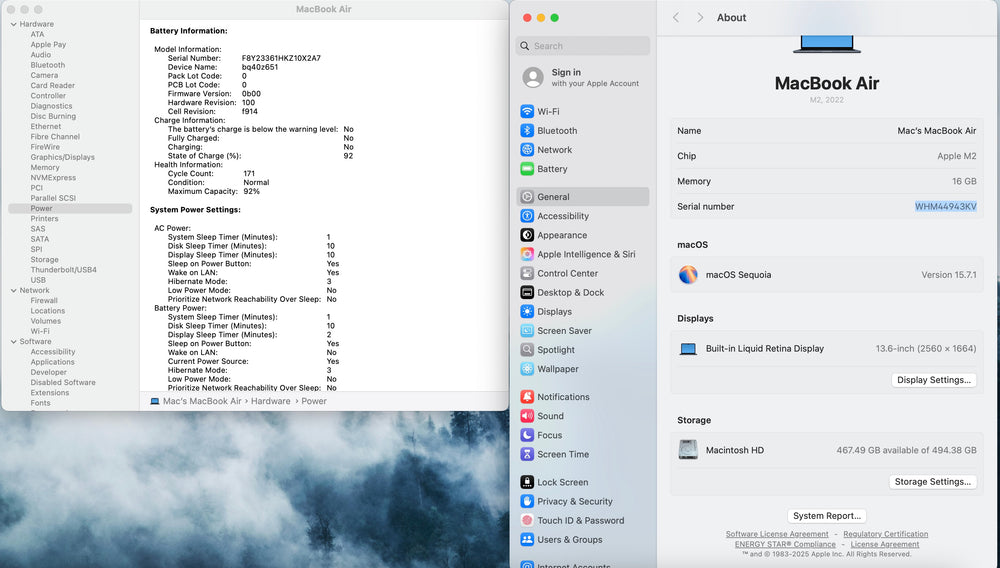The image size is (1000, 568).
Task: Open the Screen Saver icon entry
Action: (x=527, y=331)
